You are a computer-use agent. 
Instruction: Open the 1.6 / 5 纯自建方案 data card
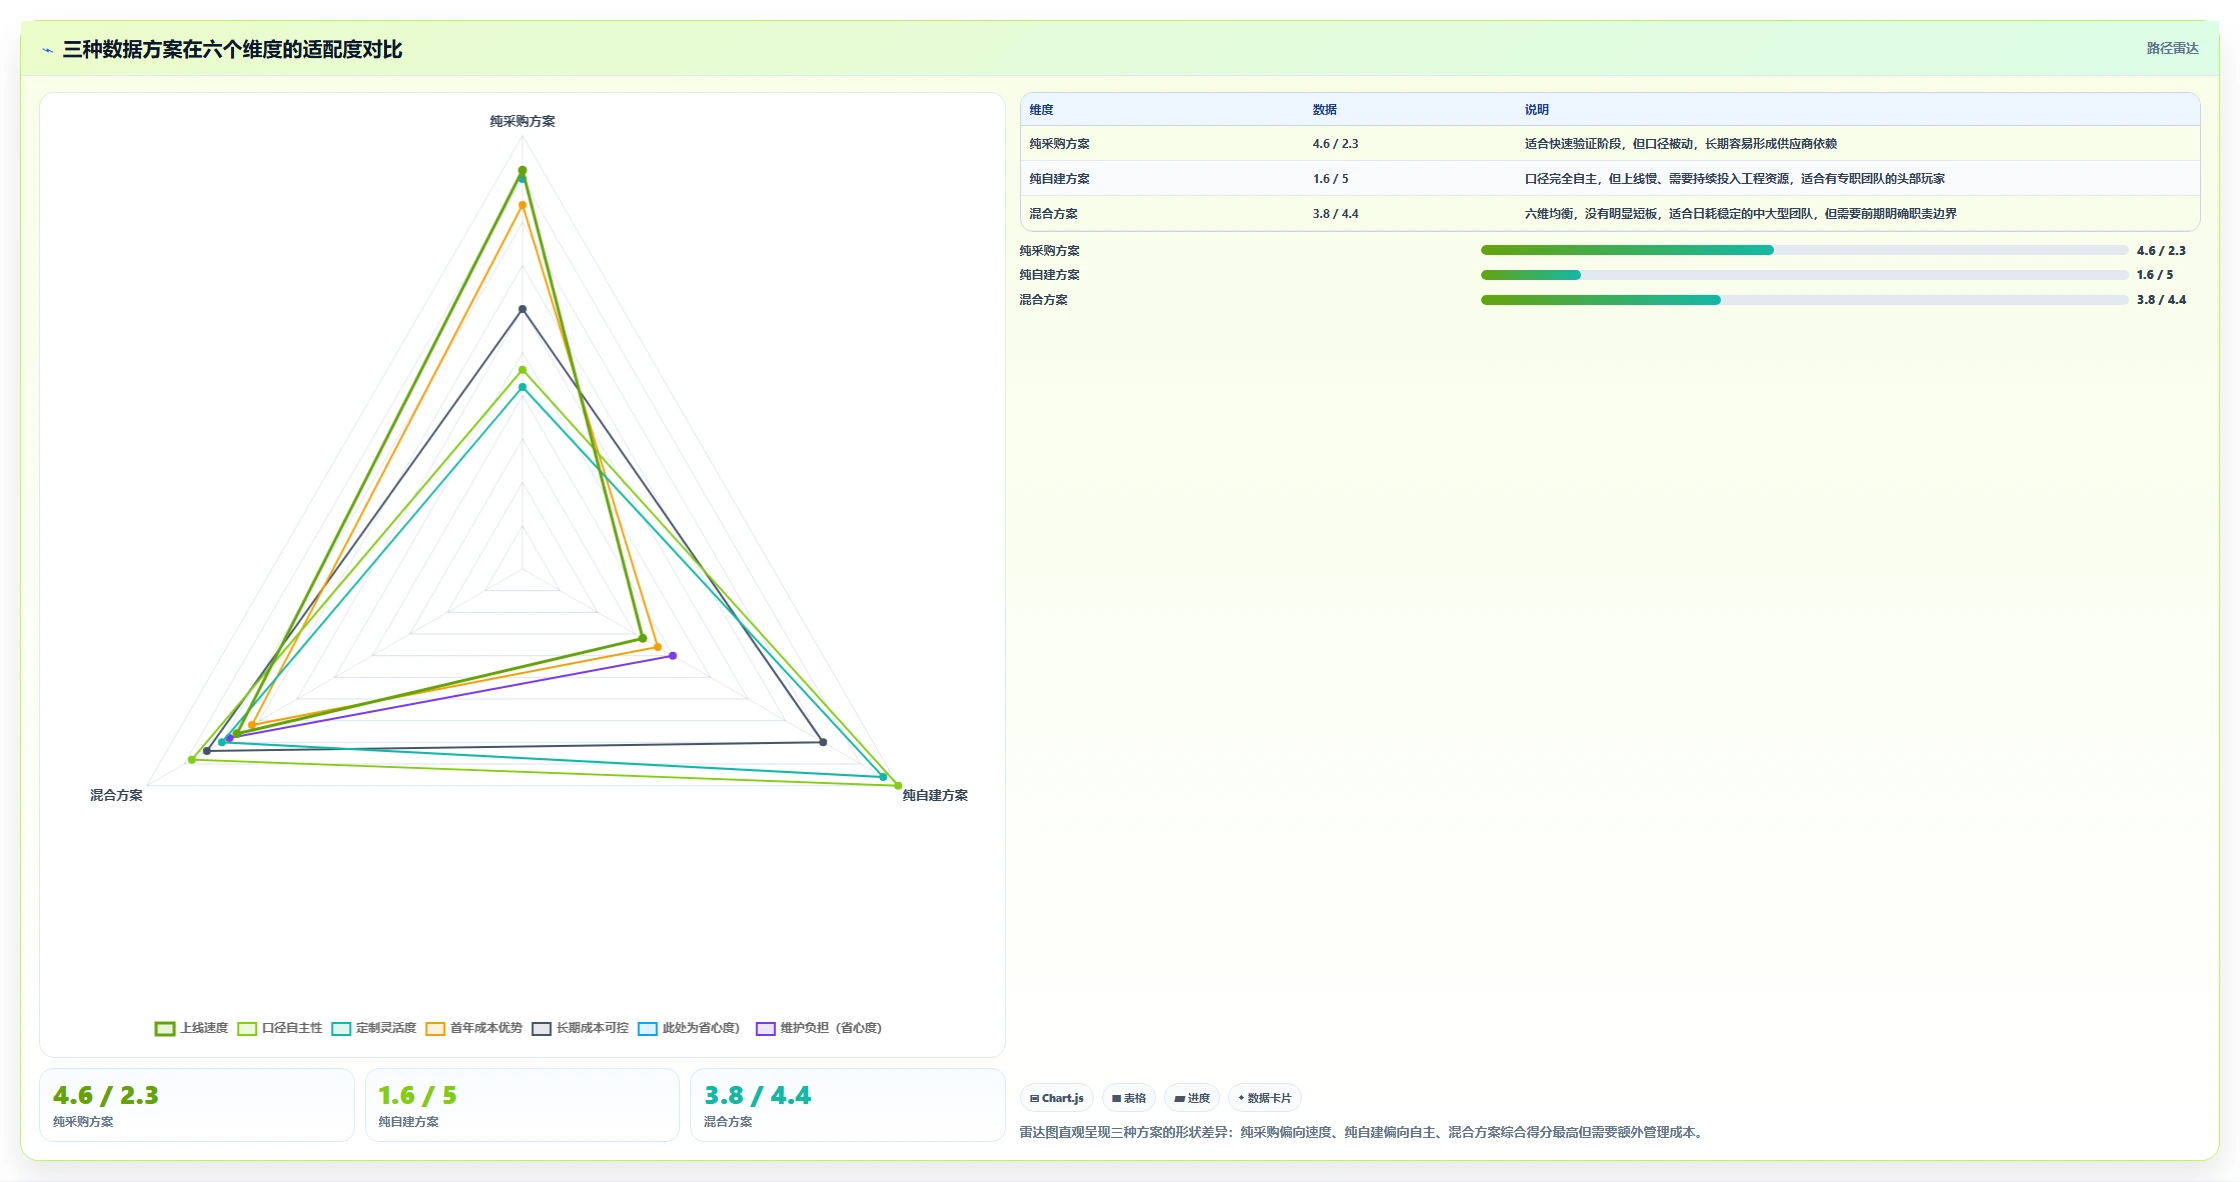[522, 1105]
